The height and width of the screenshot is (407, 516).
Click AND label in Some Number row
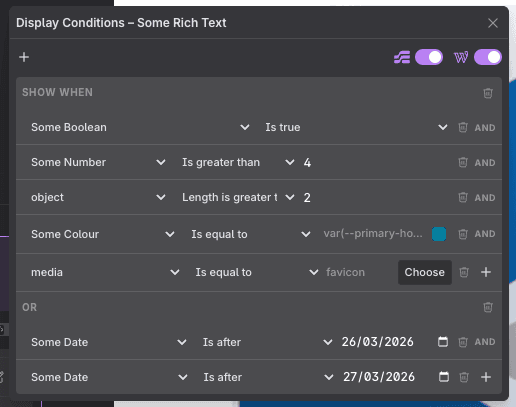485,163
